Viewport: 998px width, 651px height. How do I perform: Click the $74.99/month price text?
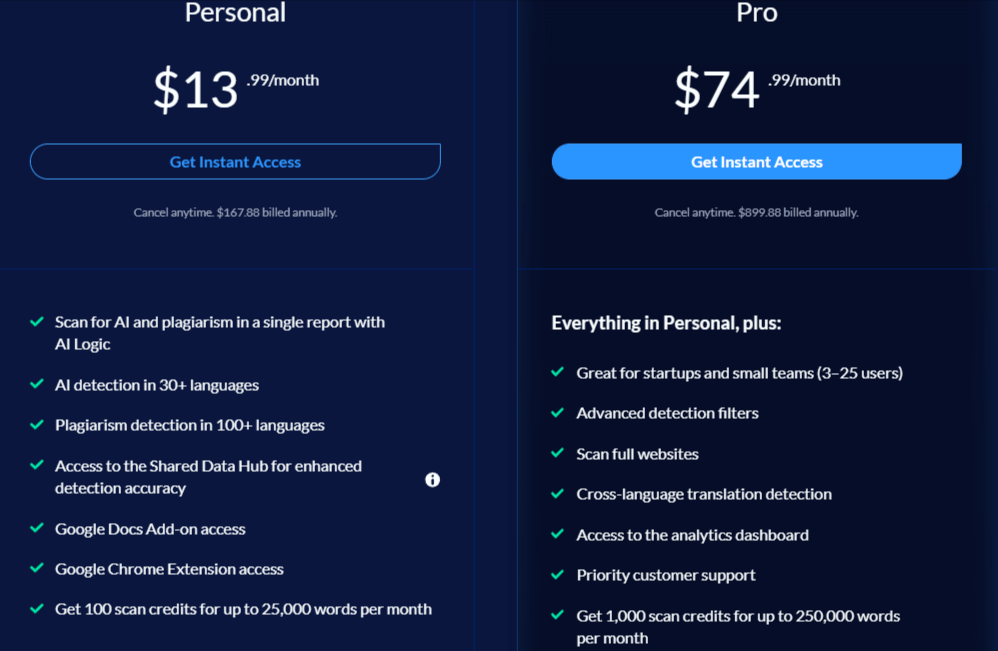pos(756,89)
